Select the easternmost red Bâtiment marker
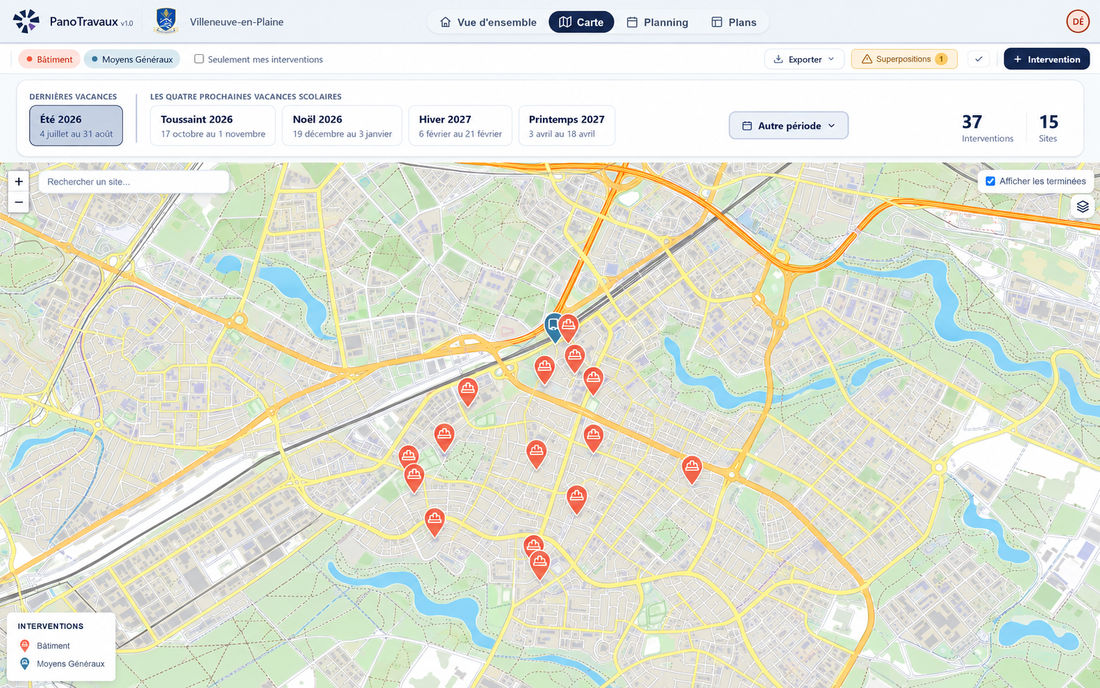 pos(692,468)
